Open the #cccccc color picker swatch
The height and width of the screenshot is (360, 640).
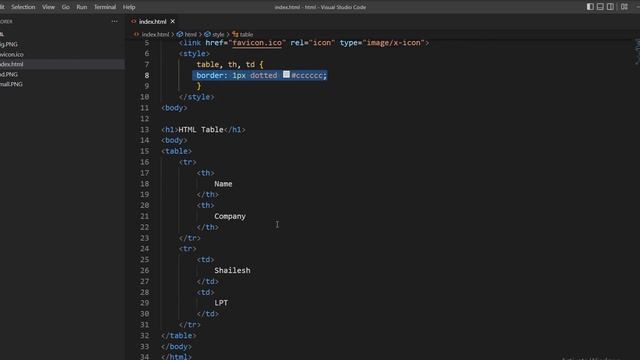286,74
